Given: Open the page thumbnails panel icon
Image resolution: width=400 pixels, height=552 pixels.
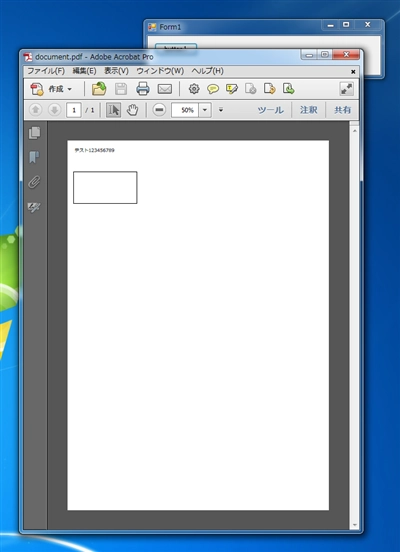Looking at the screenshot, I should [34, 133].
